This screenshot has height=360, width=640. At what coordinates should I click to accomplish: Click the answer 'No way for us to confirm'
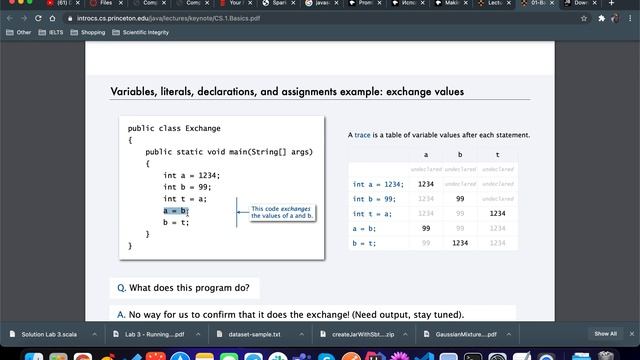(x=296, y=315)
